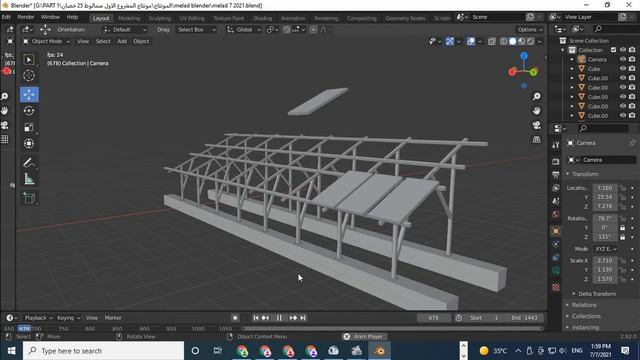Expand the Camera item in outliner

click(572, 60)
